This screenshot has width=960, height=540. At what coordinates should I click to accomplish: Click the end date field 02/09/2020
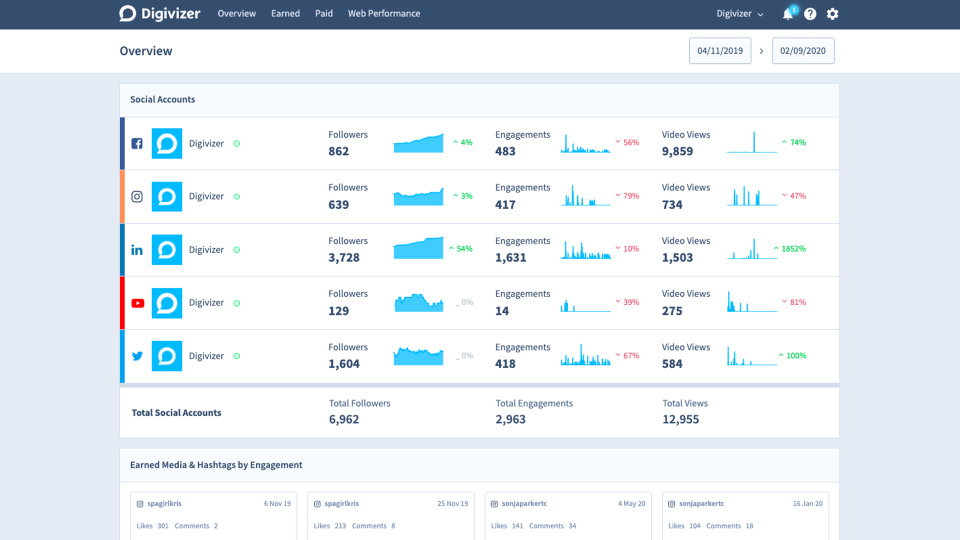click(803, 51)
